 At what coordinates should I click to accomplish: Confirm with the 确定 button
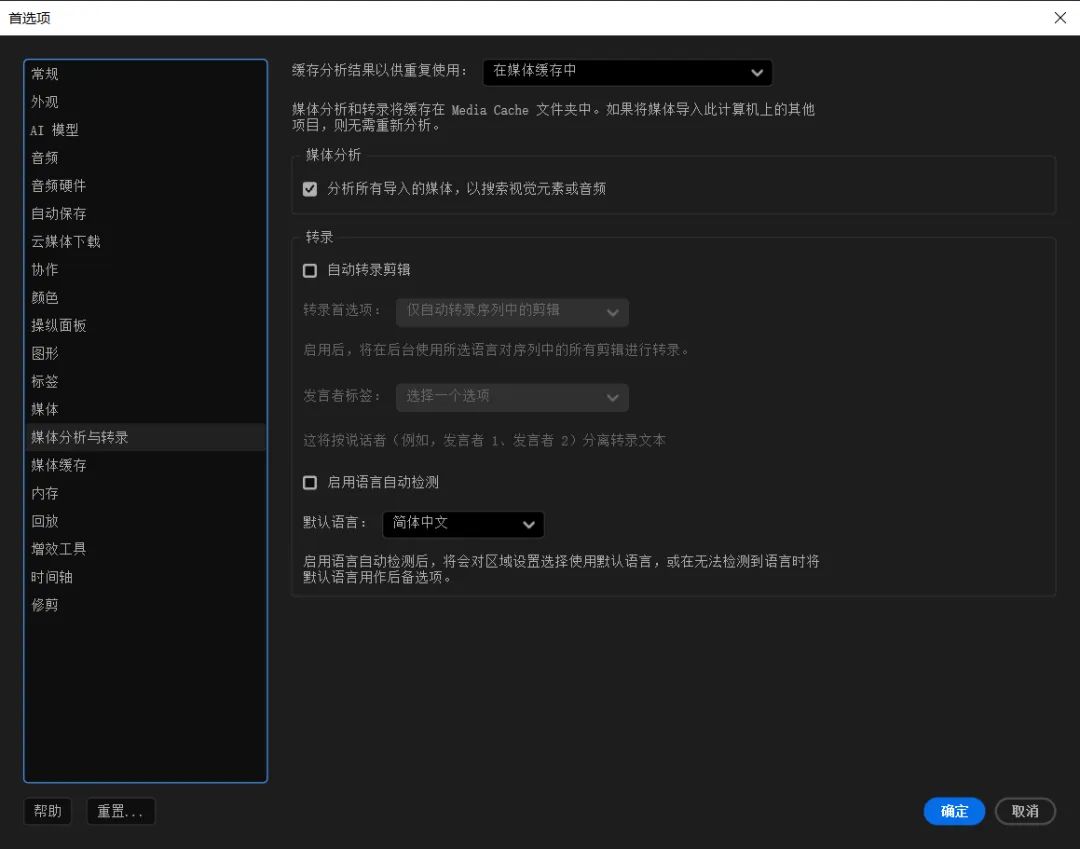954,811
